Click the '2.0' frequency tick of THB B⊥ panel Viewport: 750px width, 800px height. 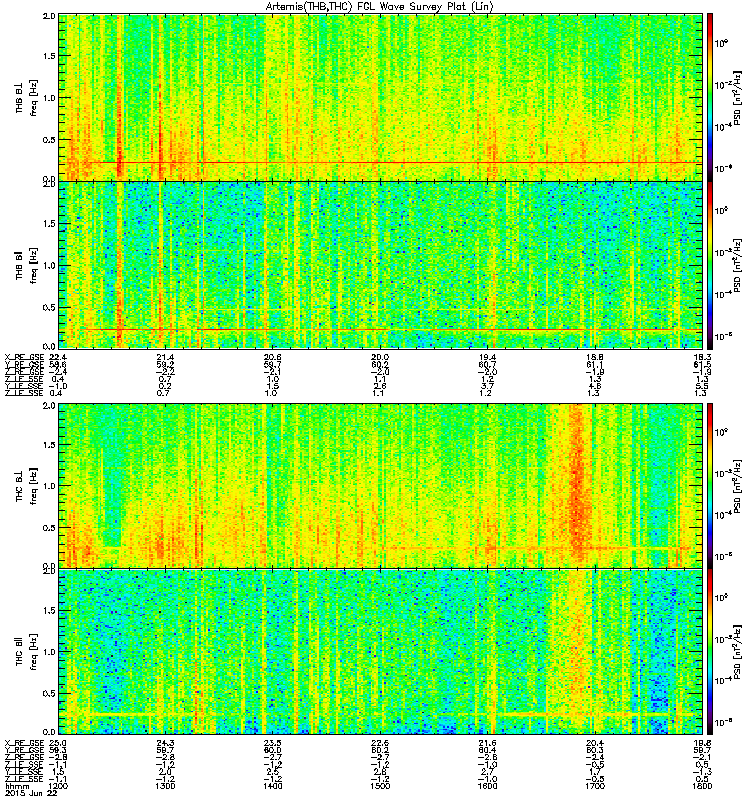point(49,16)
